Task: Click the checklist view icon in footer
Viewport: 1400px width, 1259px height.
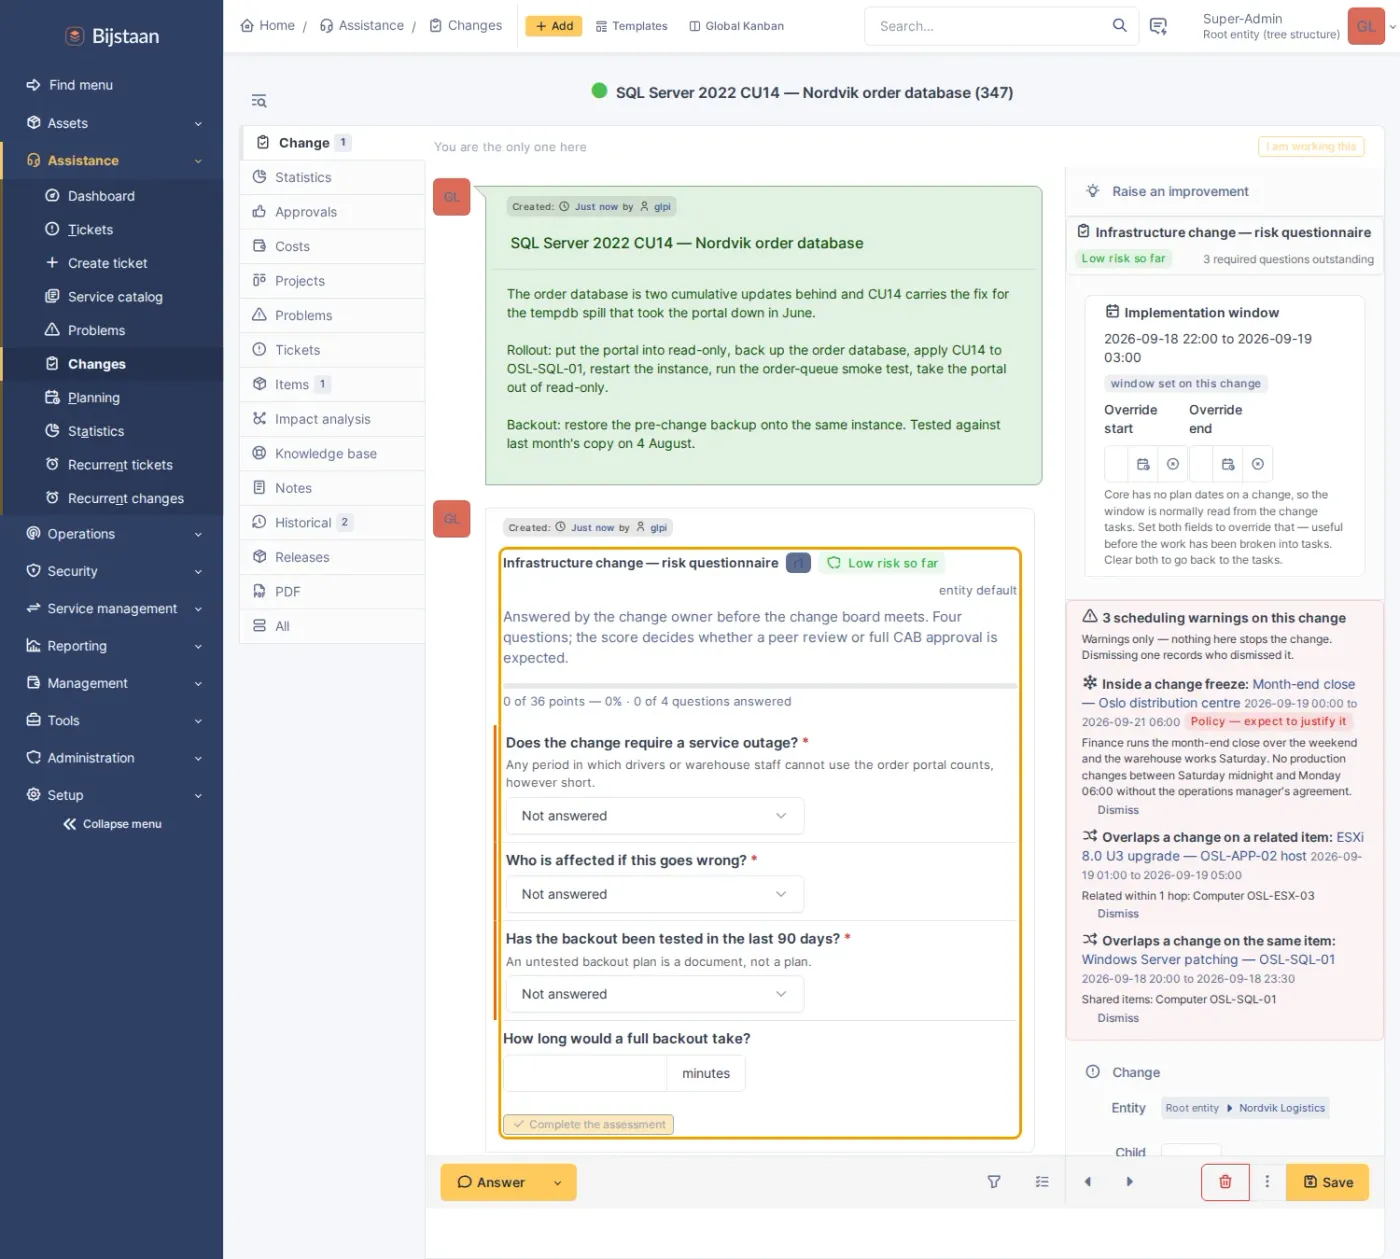Action: click(x=1042, y=1182)
